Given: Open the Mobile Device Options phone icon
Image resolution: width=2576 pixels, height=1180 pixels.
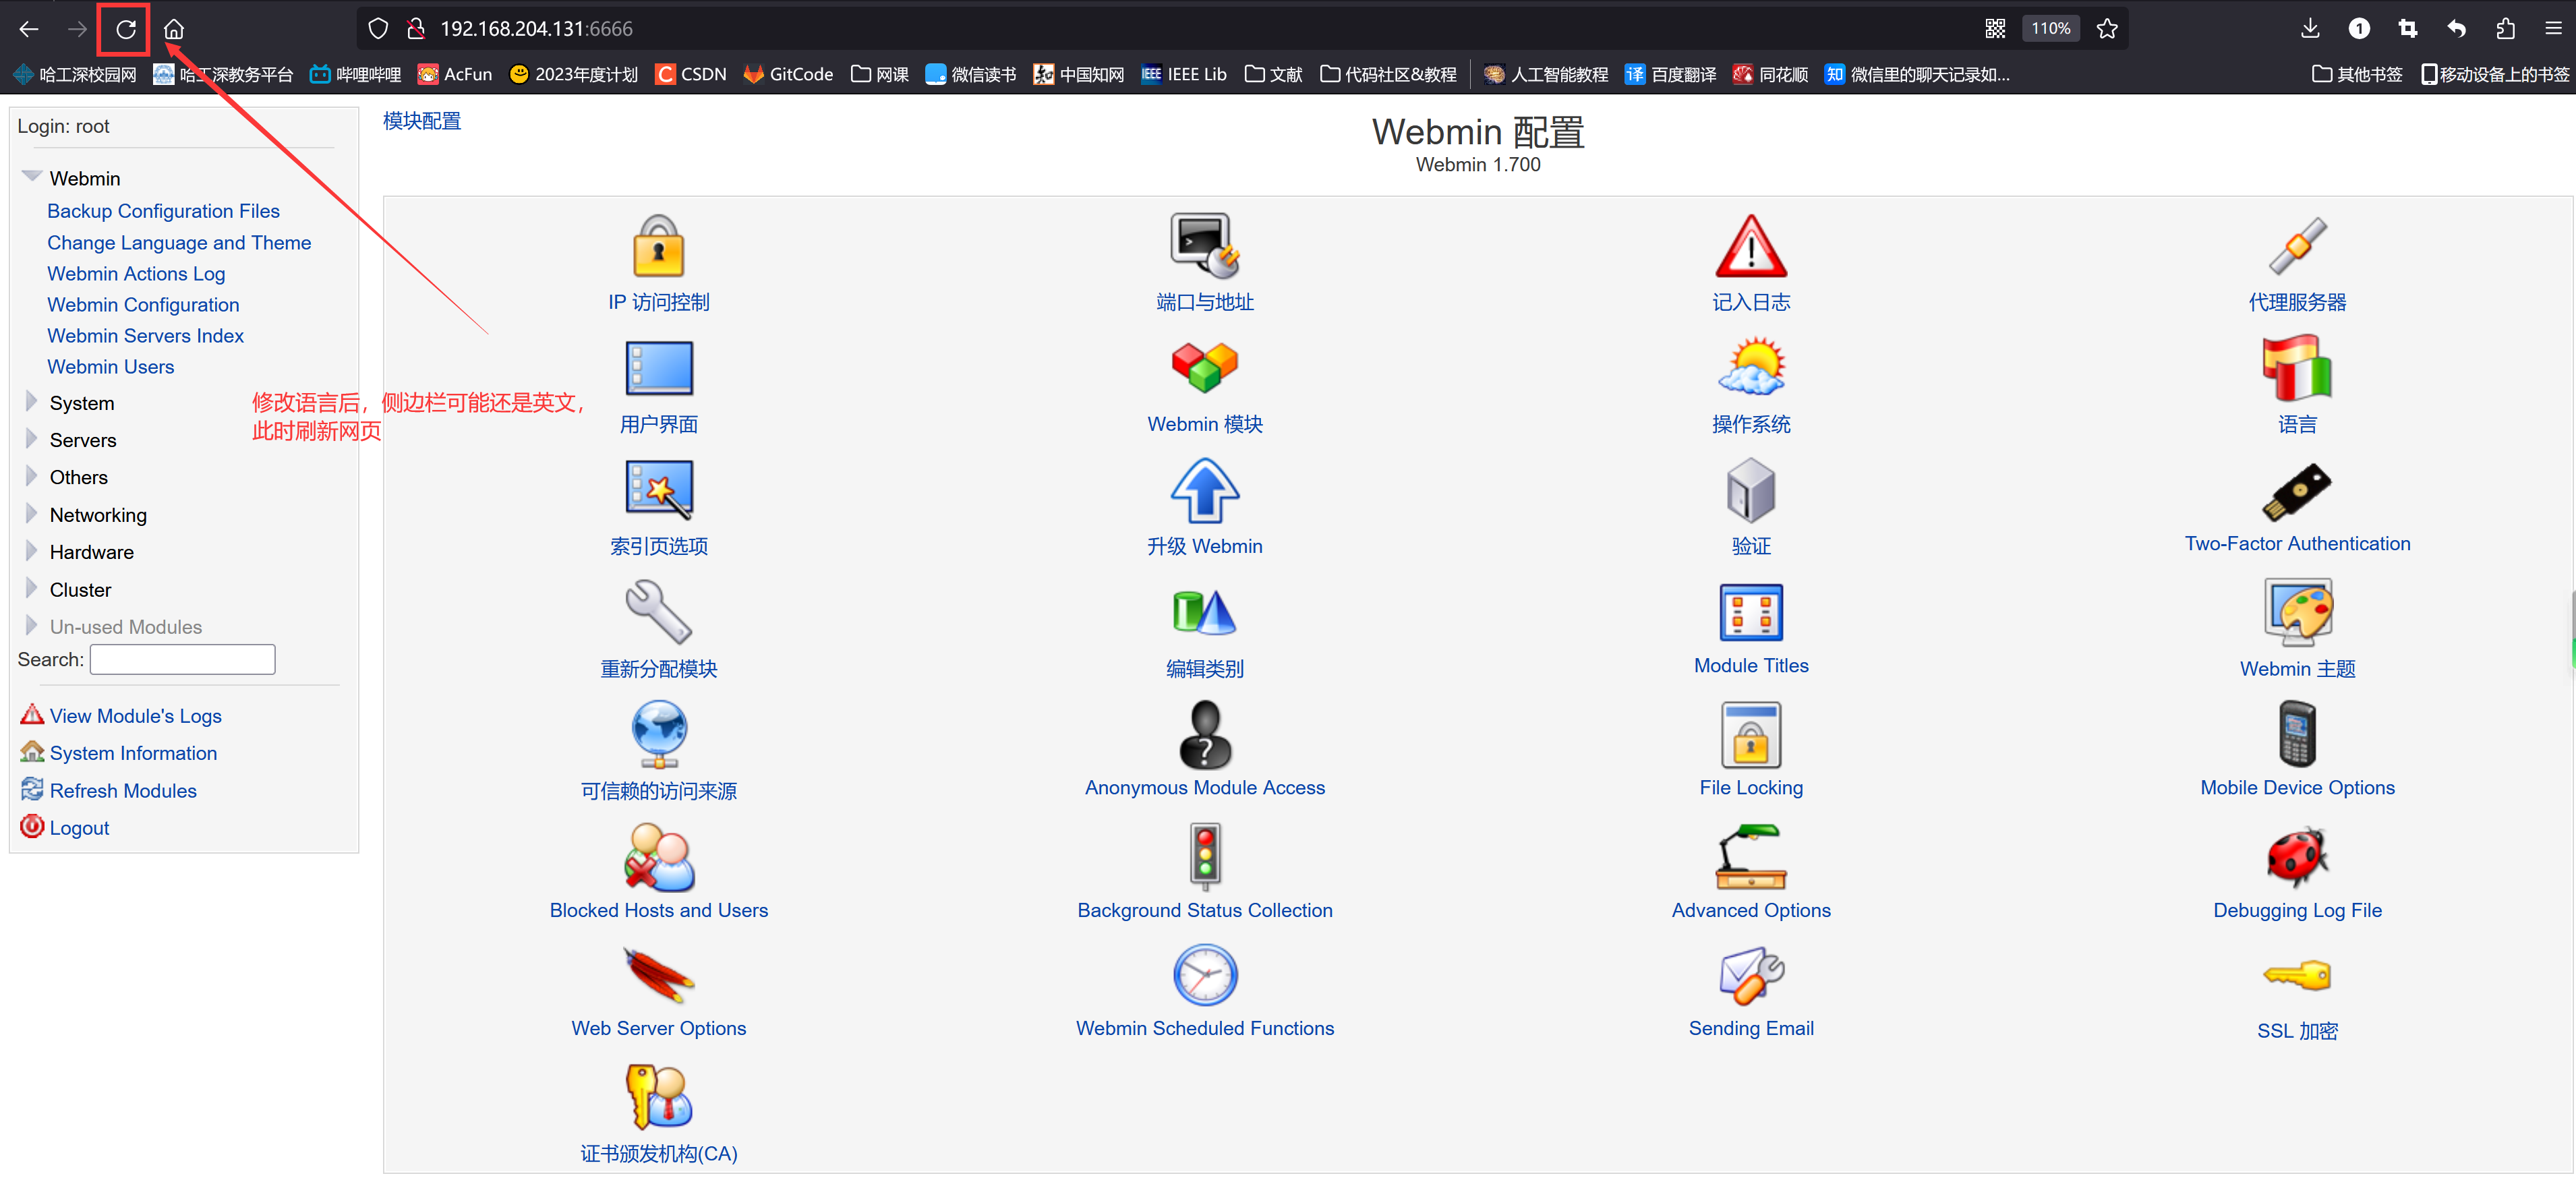Looking at the screenshot, I should [x=2296, y=734].
